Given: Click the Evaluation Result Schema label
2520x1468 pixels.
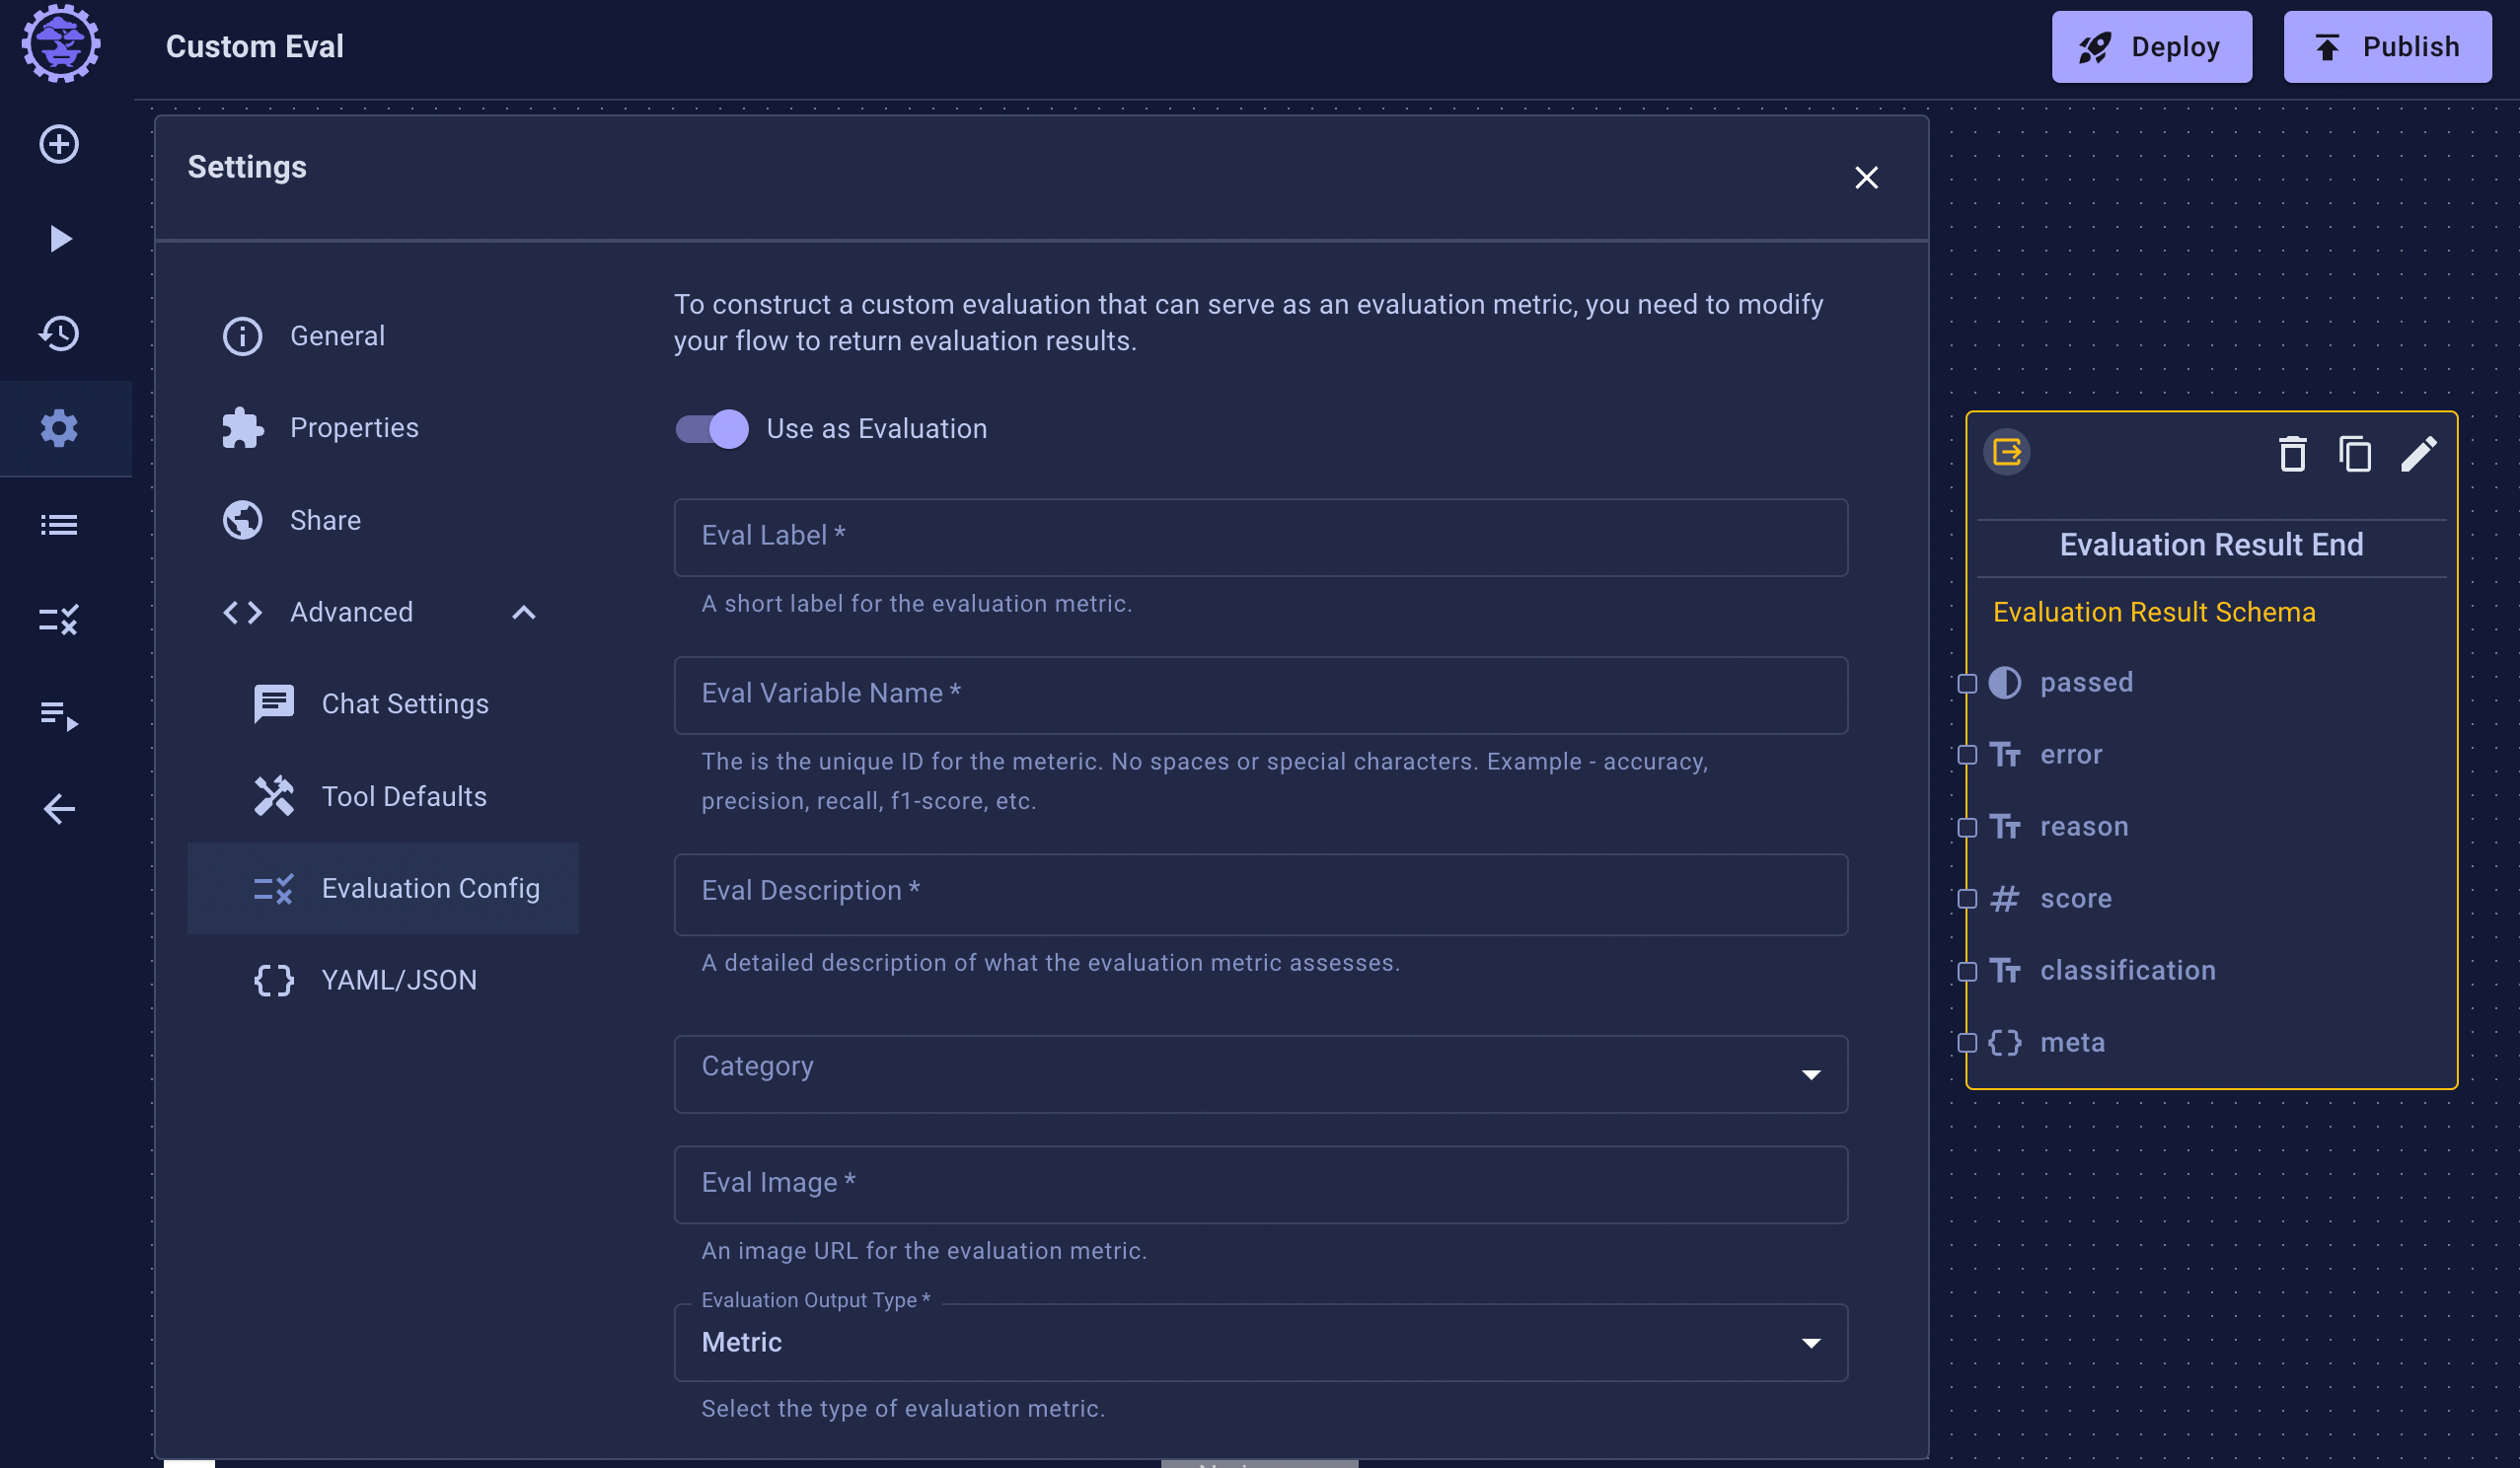Looking at the screenshot, I should tap(2154, 612).
